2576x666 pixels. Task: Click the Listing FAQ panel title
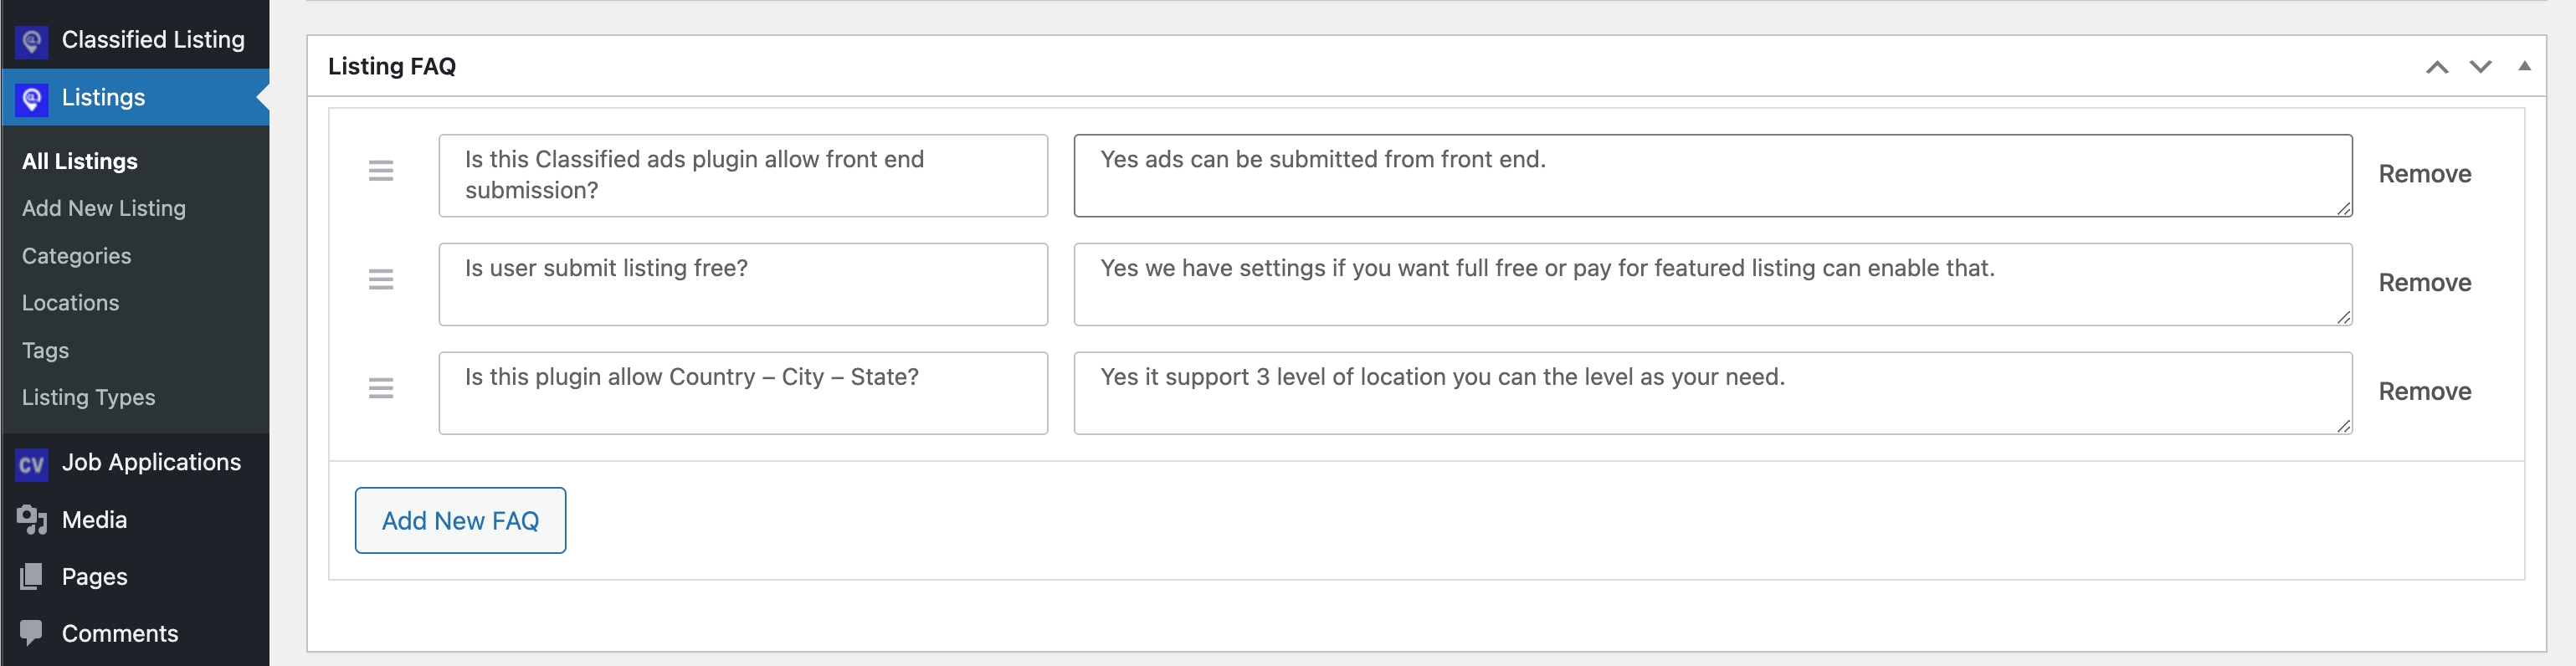click(392, 66)
